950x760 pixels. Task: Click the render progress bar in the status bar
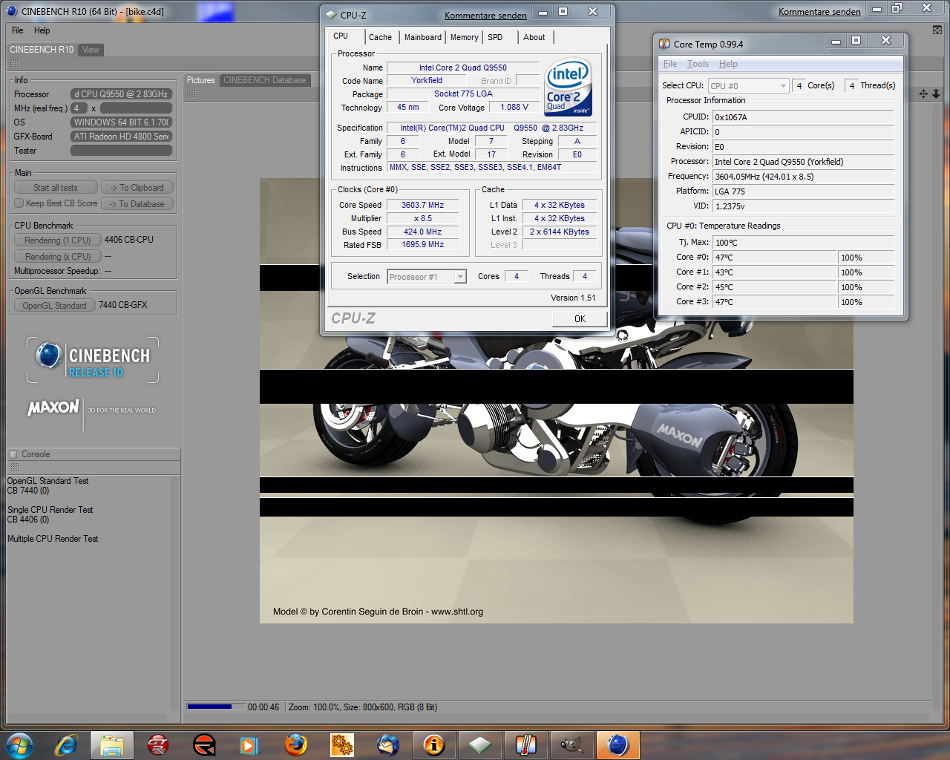[216, 707]
